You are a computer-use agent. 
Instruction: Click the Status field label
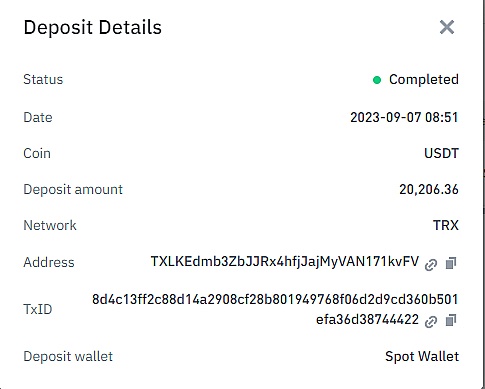[x=43, y=79]
